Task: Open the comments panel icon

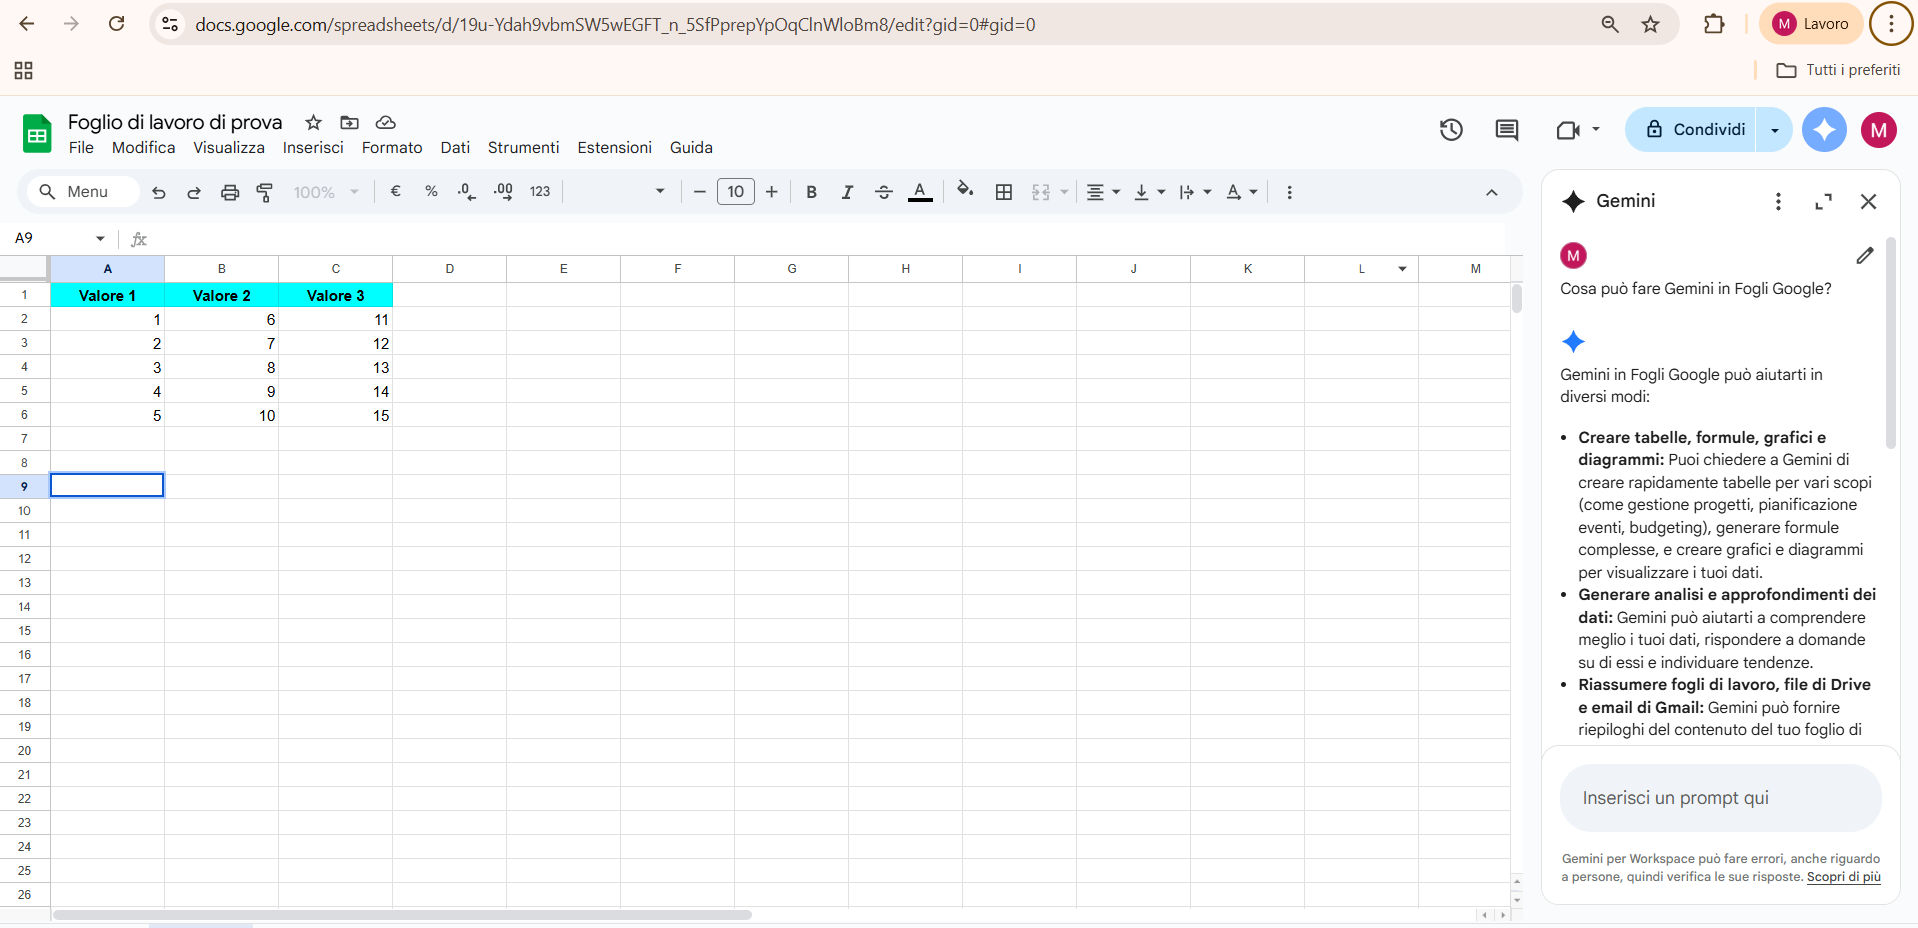Action: pyautogui.click(x=1506, y=130)
